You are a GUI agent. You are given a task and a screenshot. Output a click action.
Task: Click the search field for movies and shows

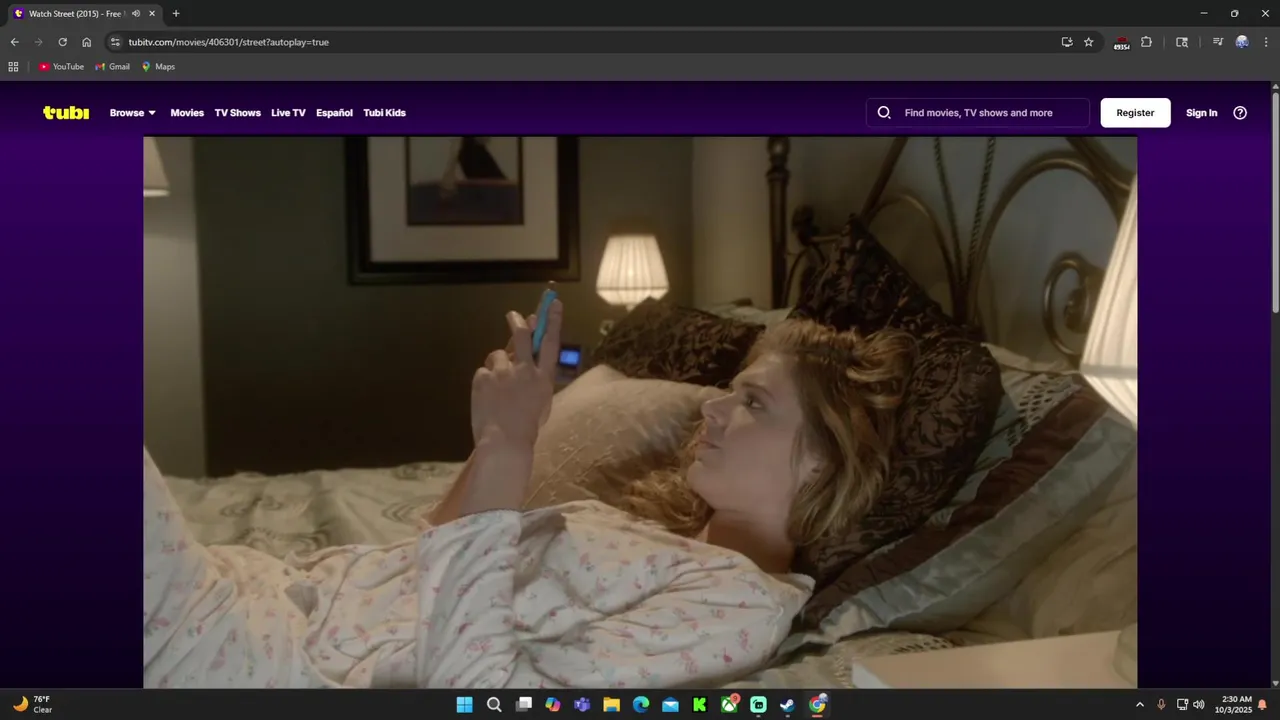click(x=978, y=113)
